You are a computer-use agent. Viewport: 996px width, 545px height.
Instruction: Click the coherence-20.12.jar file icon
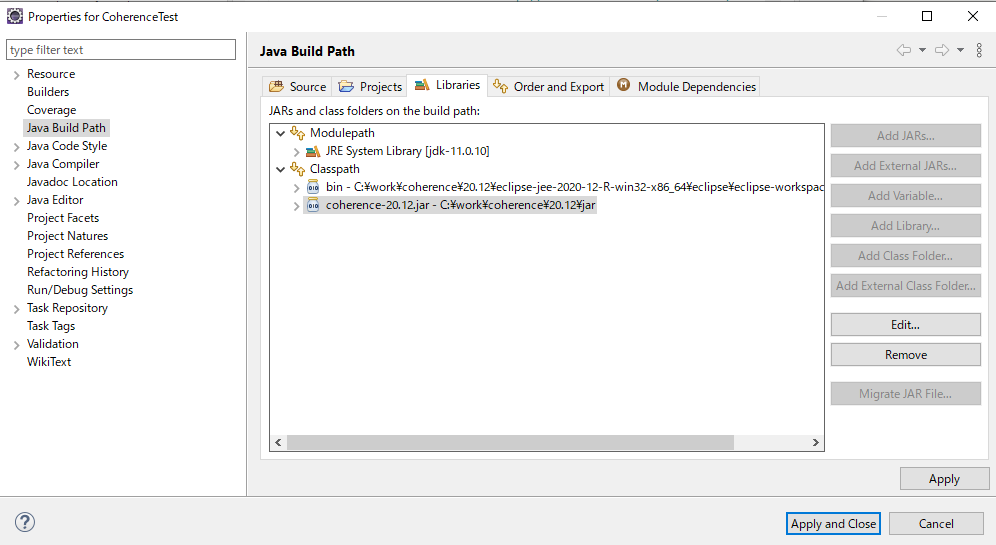click(313, 205)
